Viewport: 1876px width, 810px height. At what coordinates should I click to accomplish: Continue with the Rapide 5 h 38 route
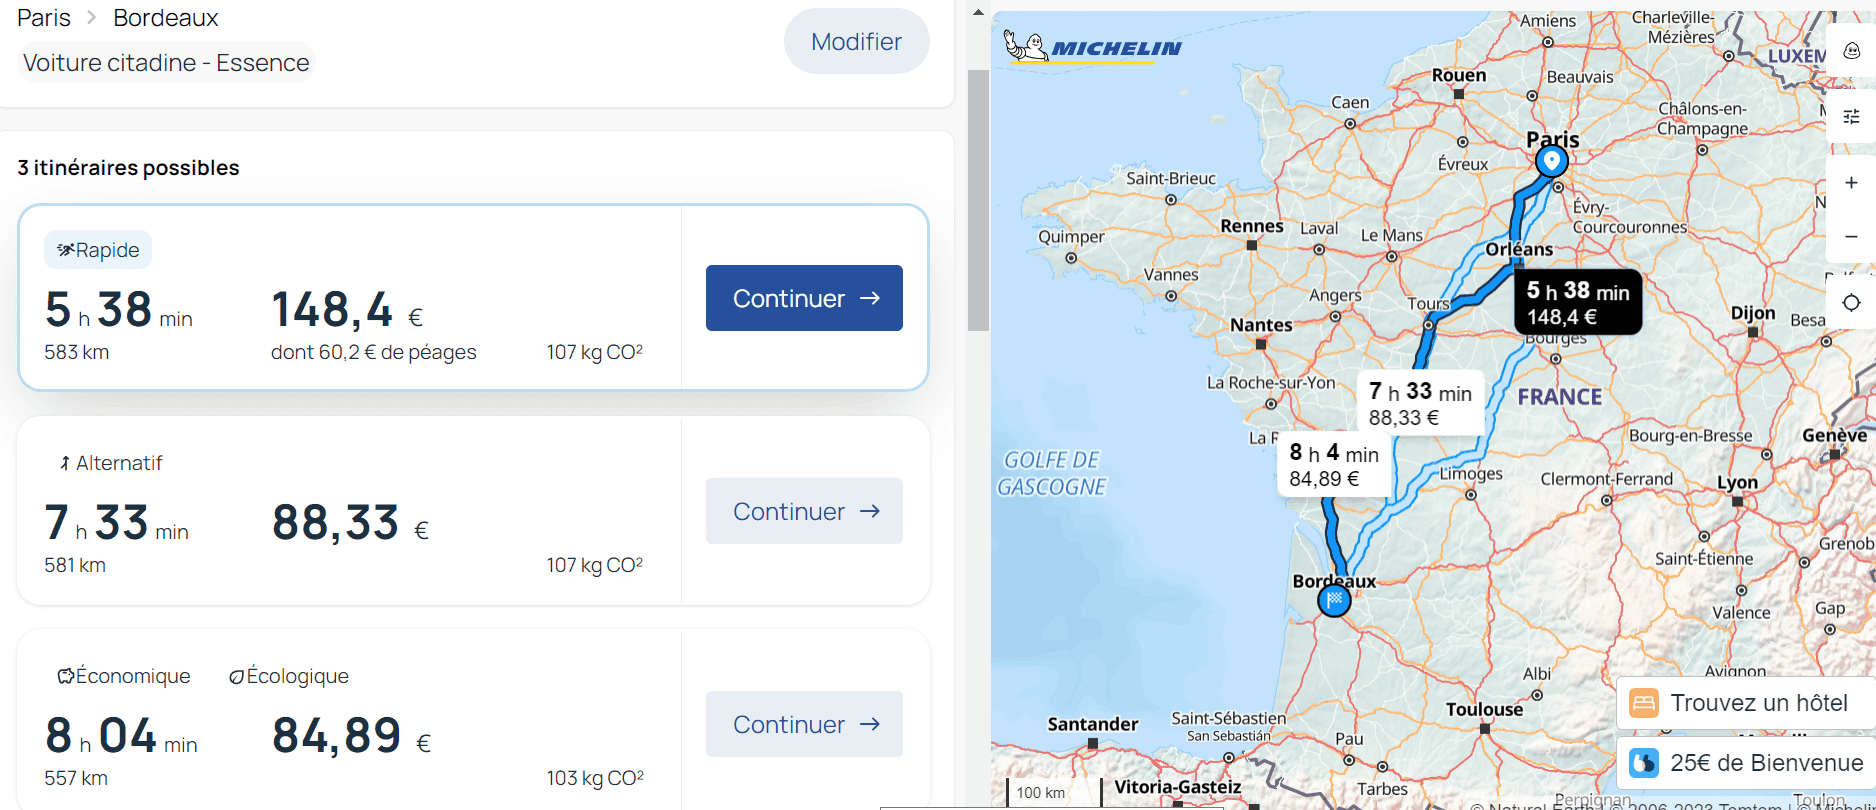point(804,298)
